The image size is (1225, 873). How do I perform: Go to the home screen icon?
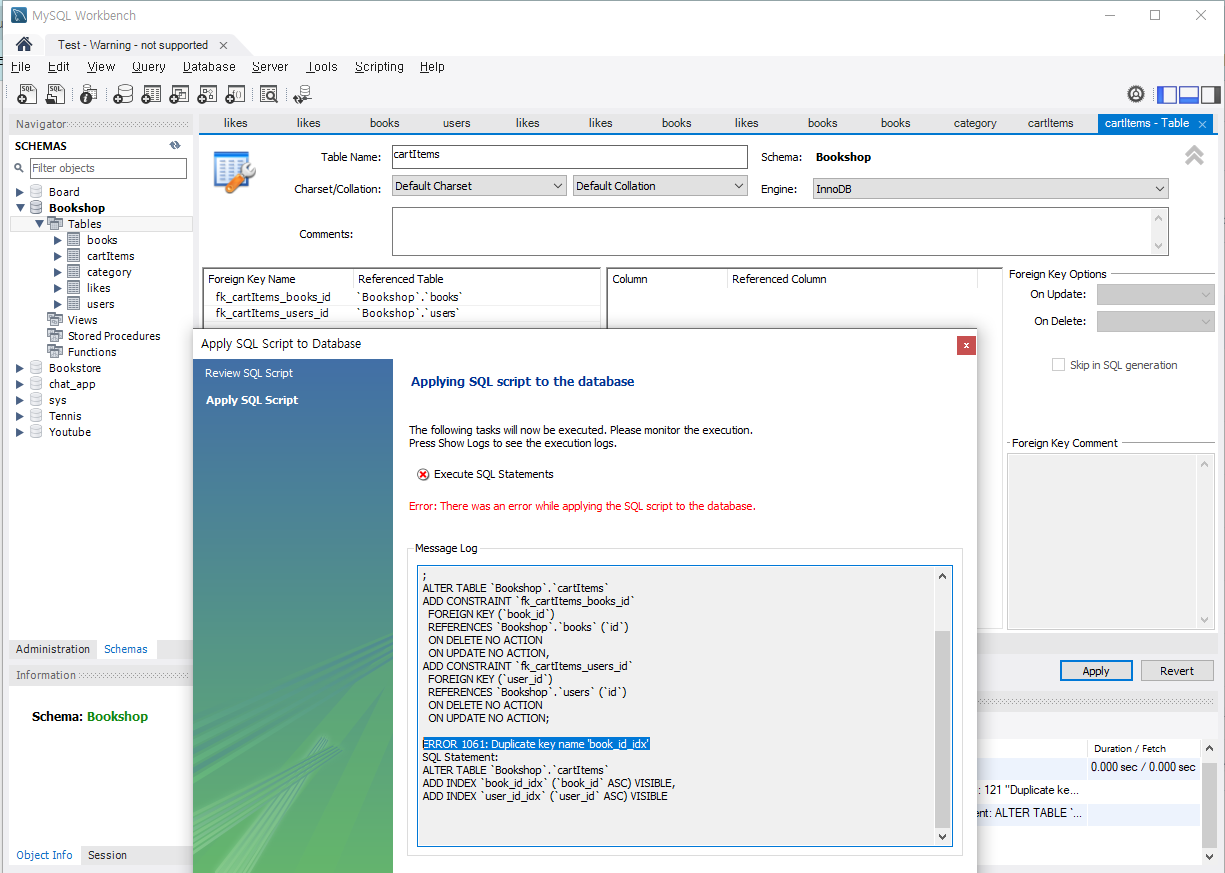tap(24, 45)
